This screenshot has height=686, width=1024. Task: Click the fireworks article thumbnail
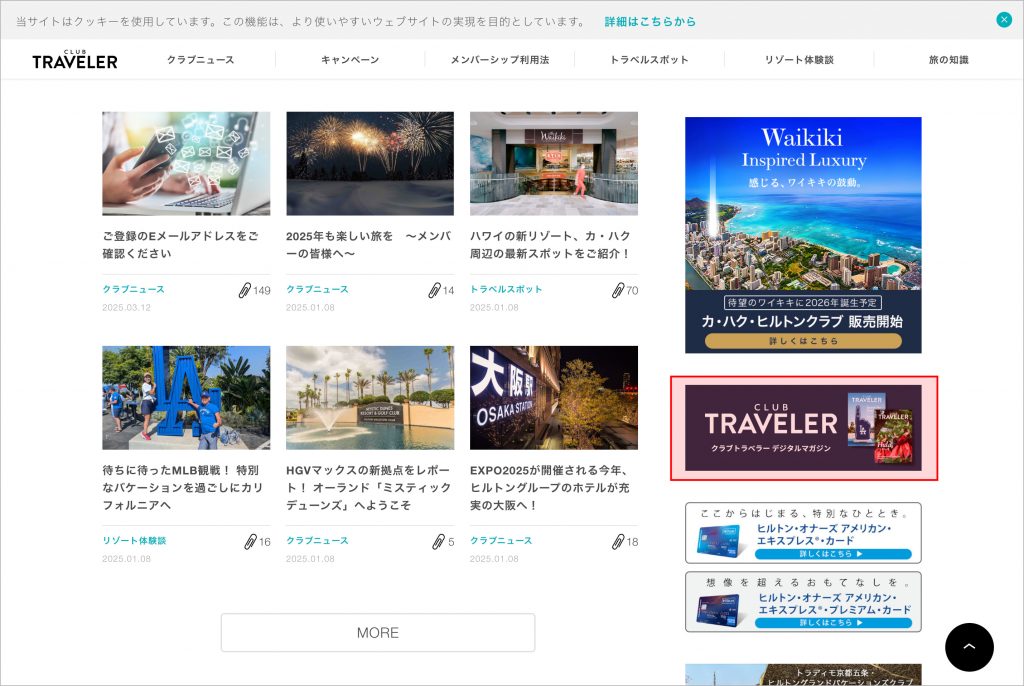[370, 163]
